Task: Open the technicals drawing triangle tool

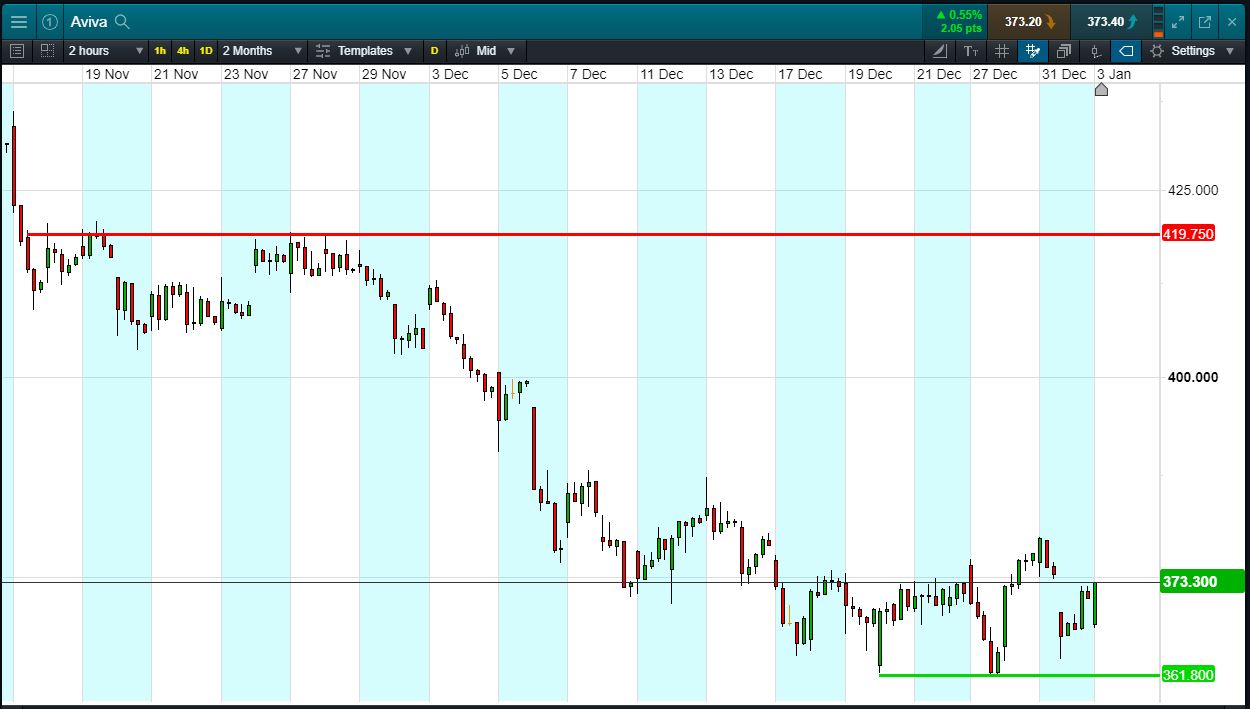Action: (940, 50)
